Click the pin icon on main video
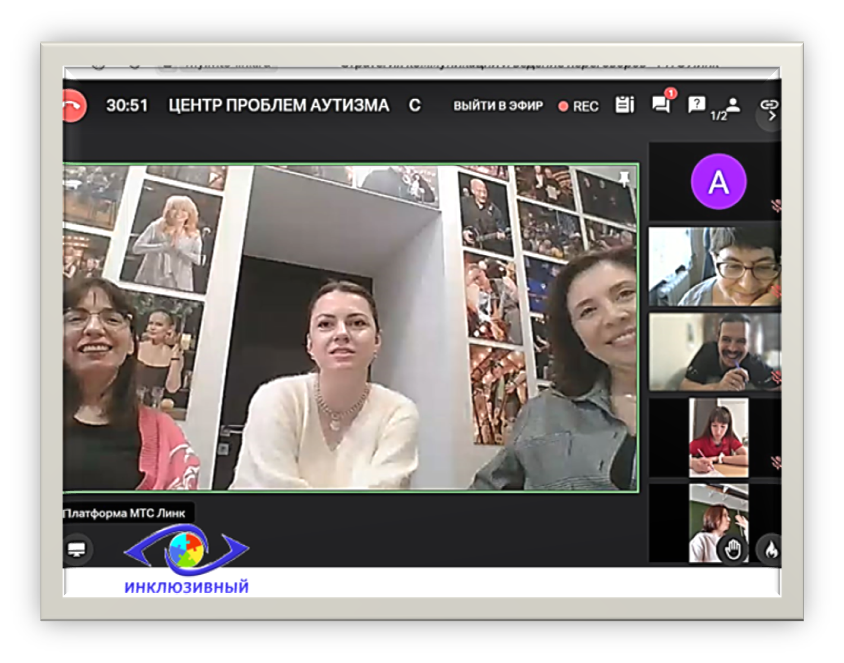Viewport: 844px width, 663px height. point(624,179)
